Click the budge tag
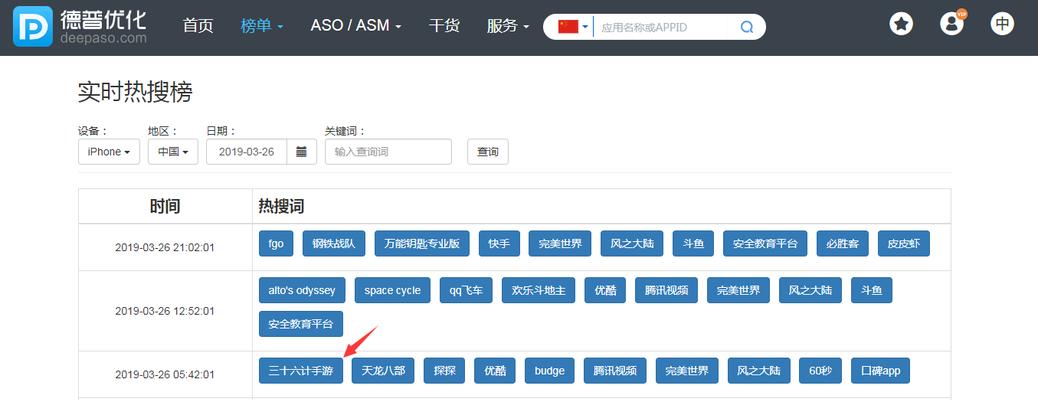 tap(549, 371)
